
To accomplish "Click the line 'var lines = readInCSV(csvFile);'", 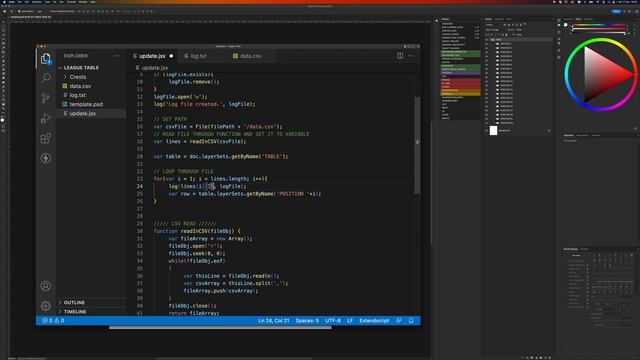I will pos(200,142).
